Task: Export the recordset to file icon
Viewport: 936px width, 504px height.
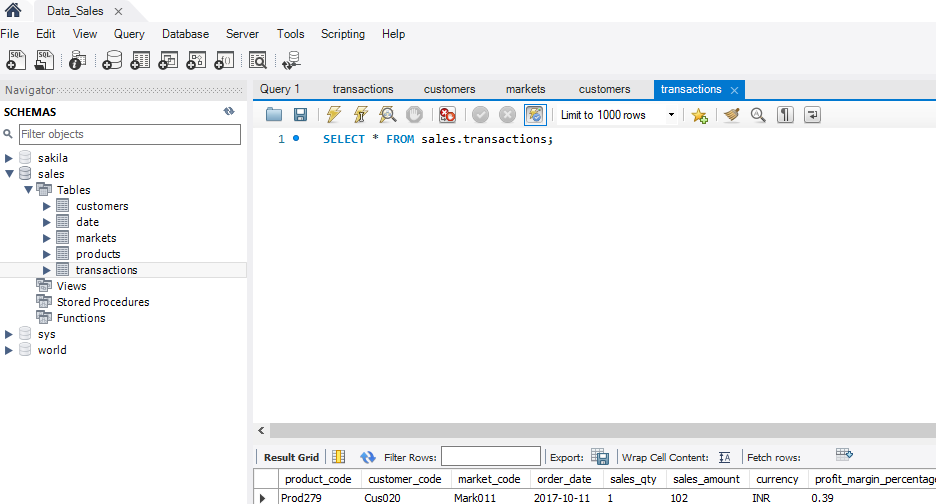Action: pyautogui.click(x=600, y=457)
